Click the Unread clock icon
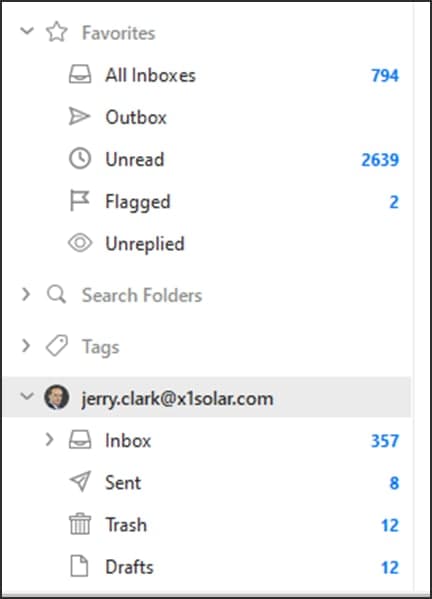The height and width of the screenshot is (599, 432). (x=80, y=159)
